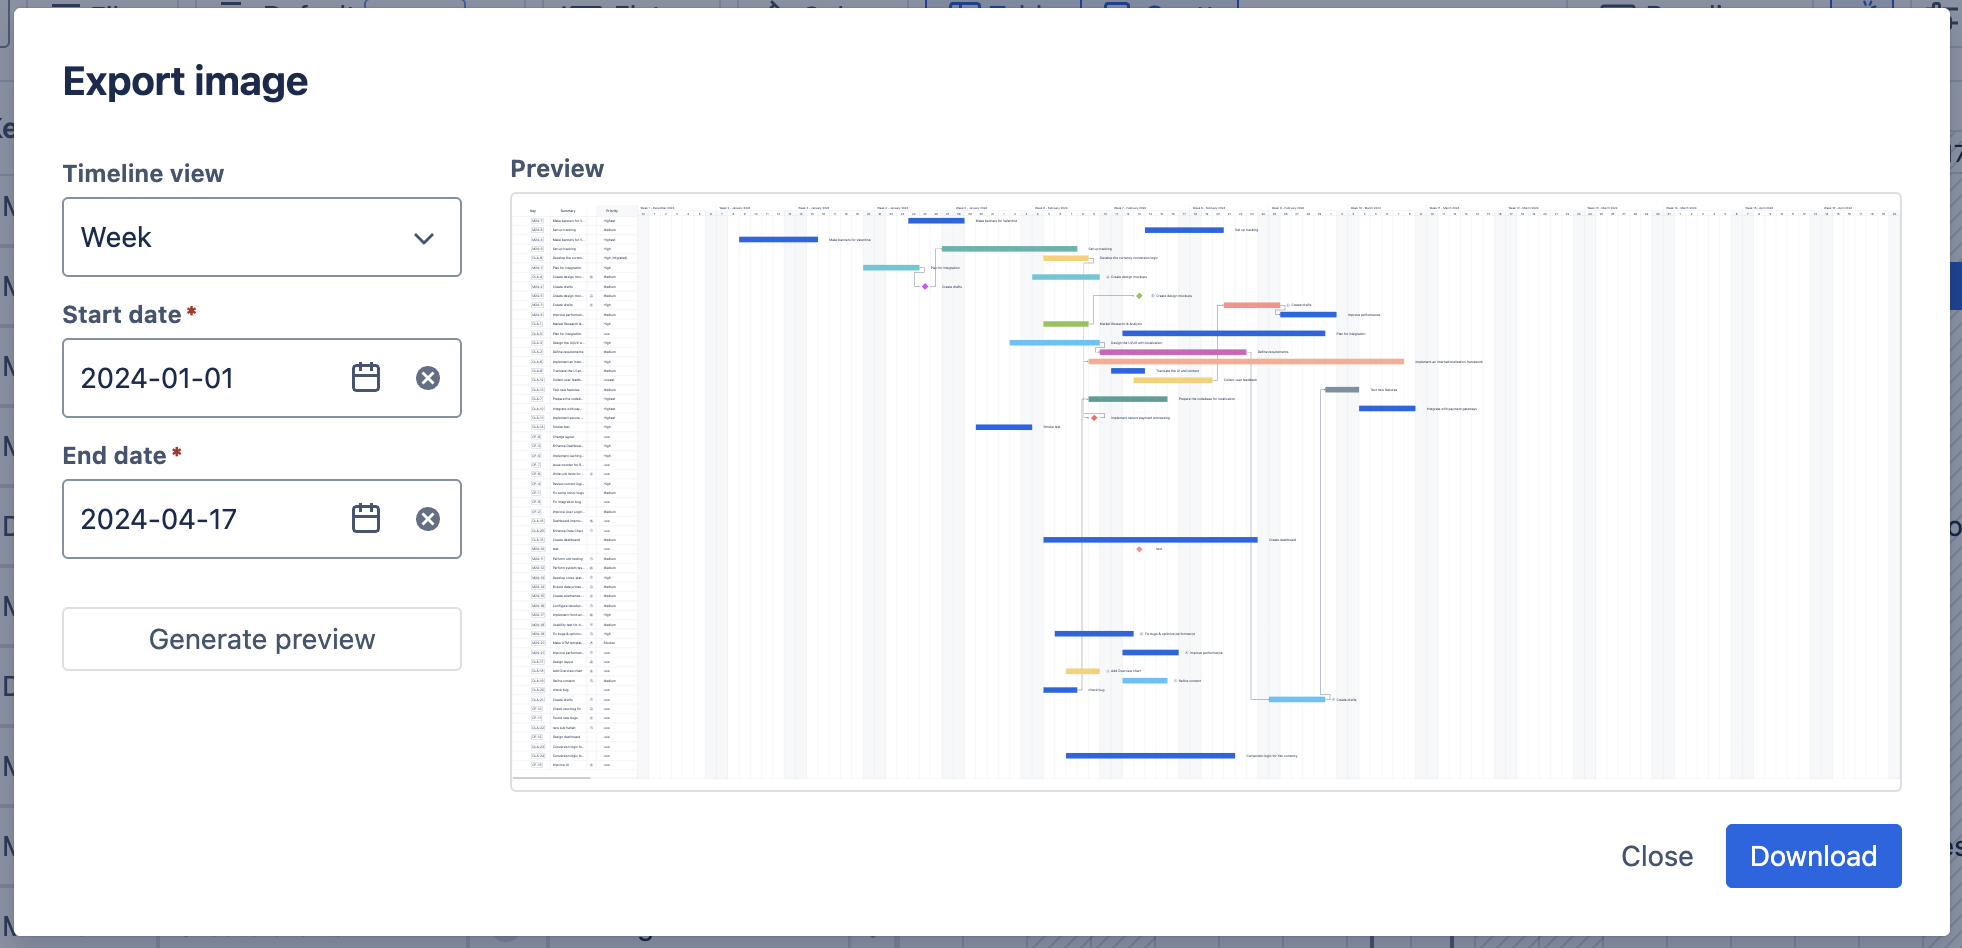Image resolution: width=1962 pixels, height=948 pixels.
Task: Focus the End date input 2024-04-17
Action: pos(200,519)
